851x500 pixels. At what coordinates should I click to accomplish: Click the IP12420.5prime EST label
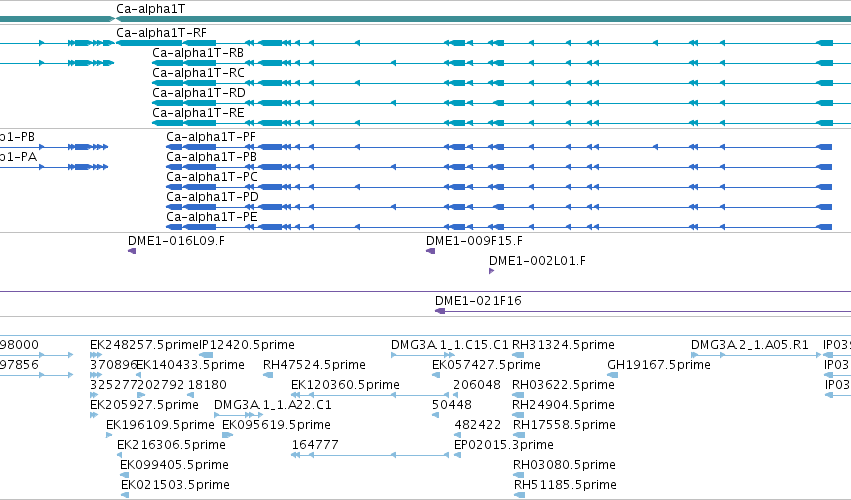[247, 345]
